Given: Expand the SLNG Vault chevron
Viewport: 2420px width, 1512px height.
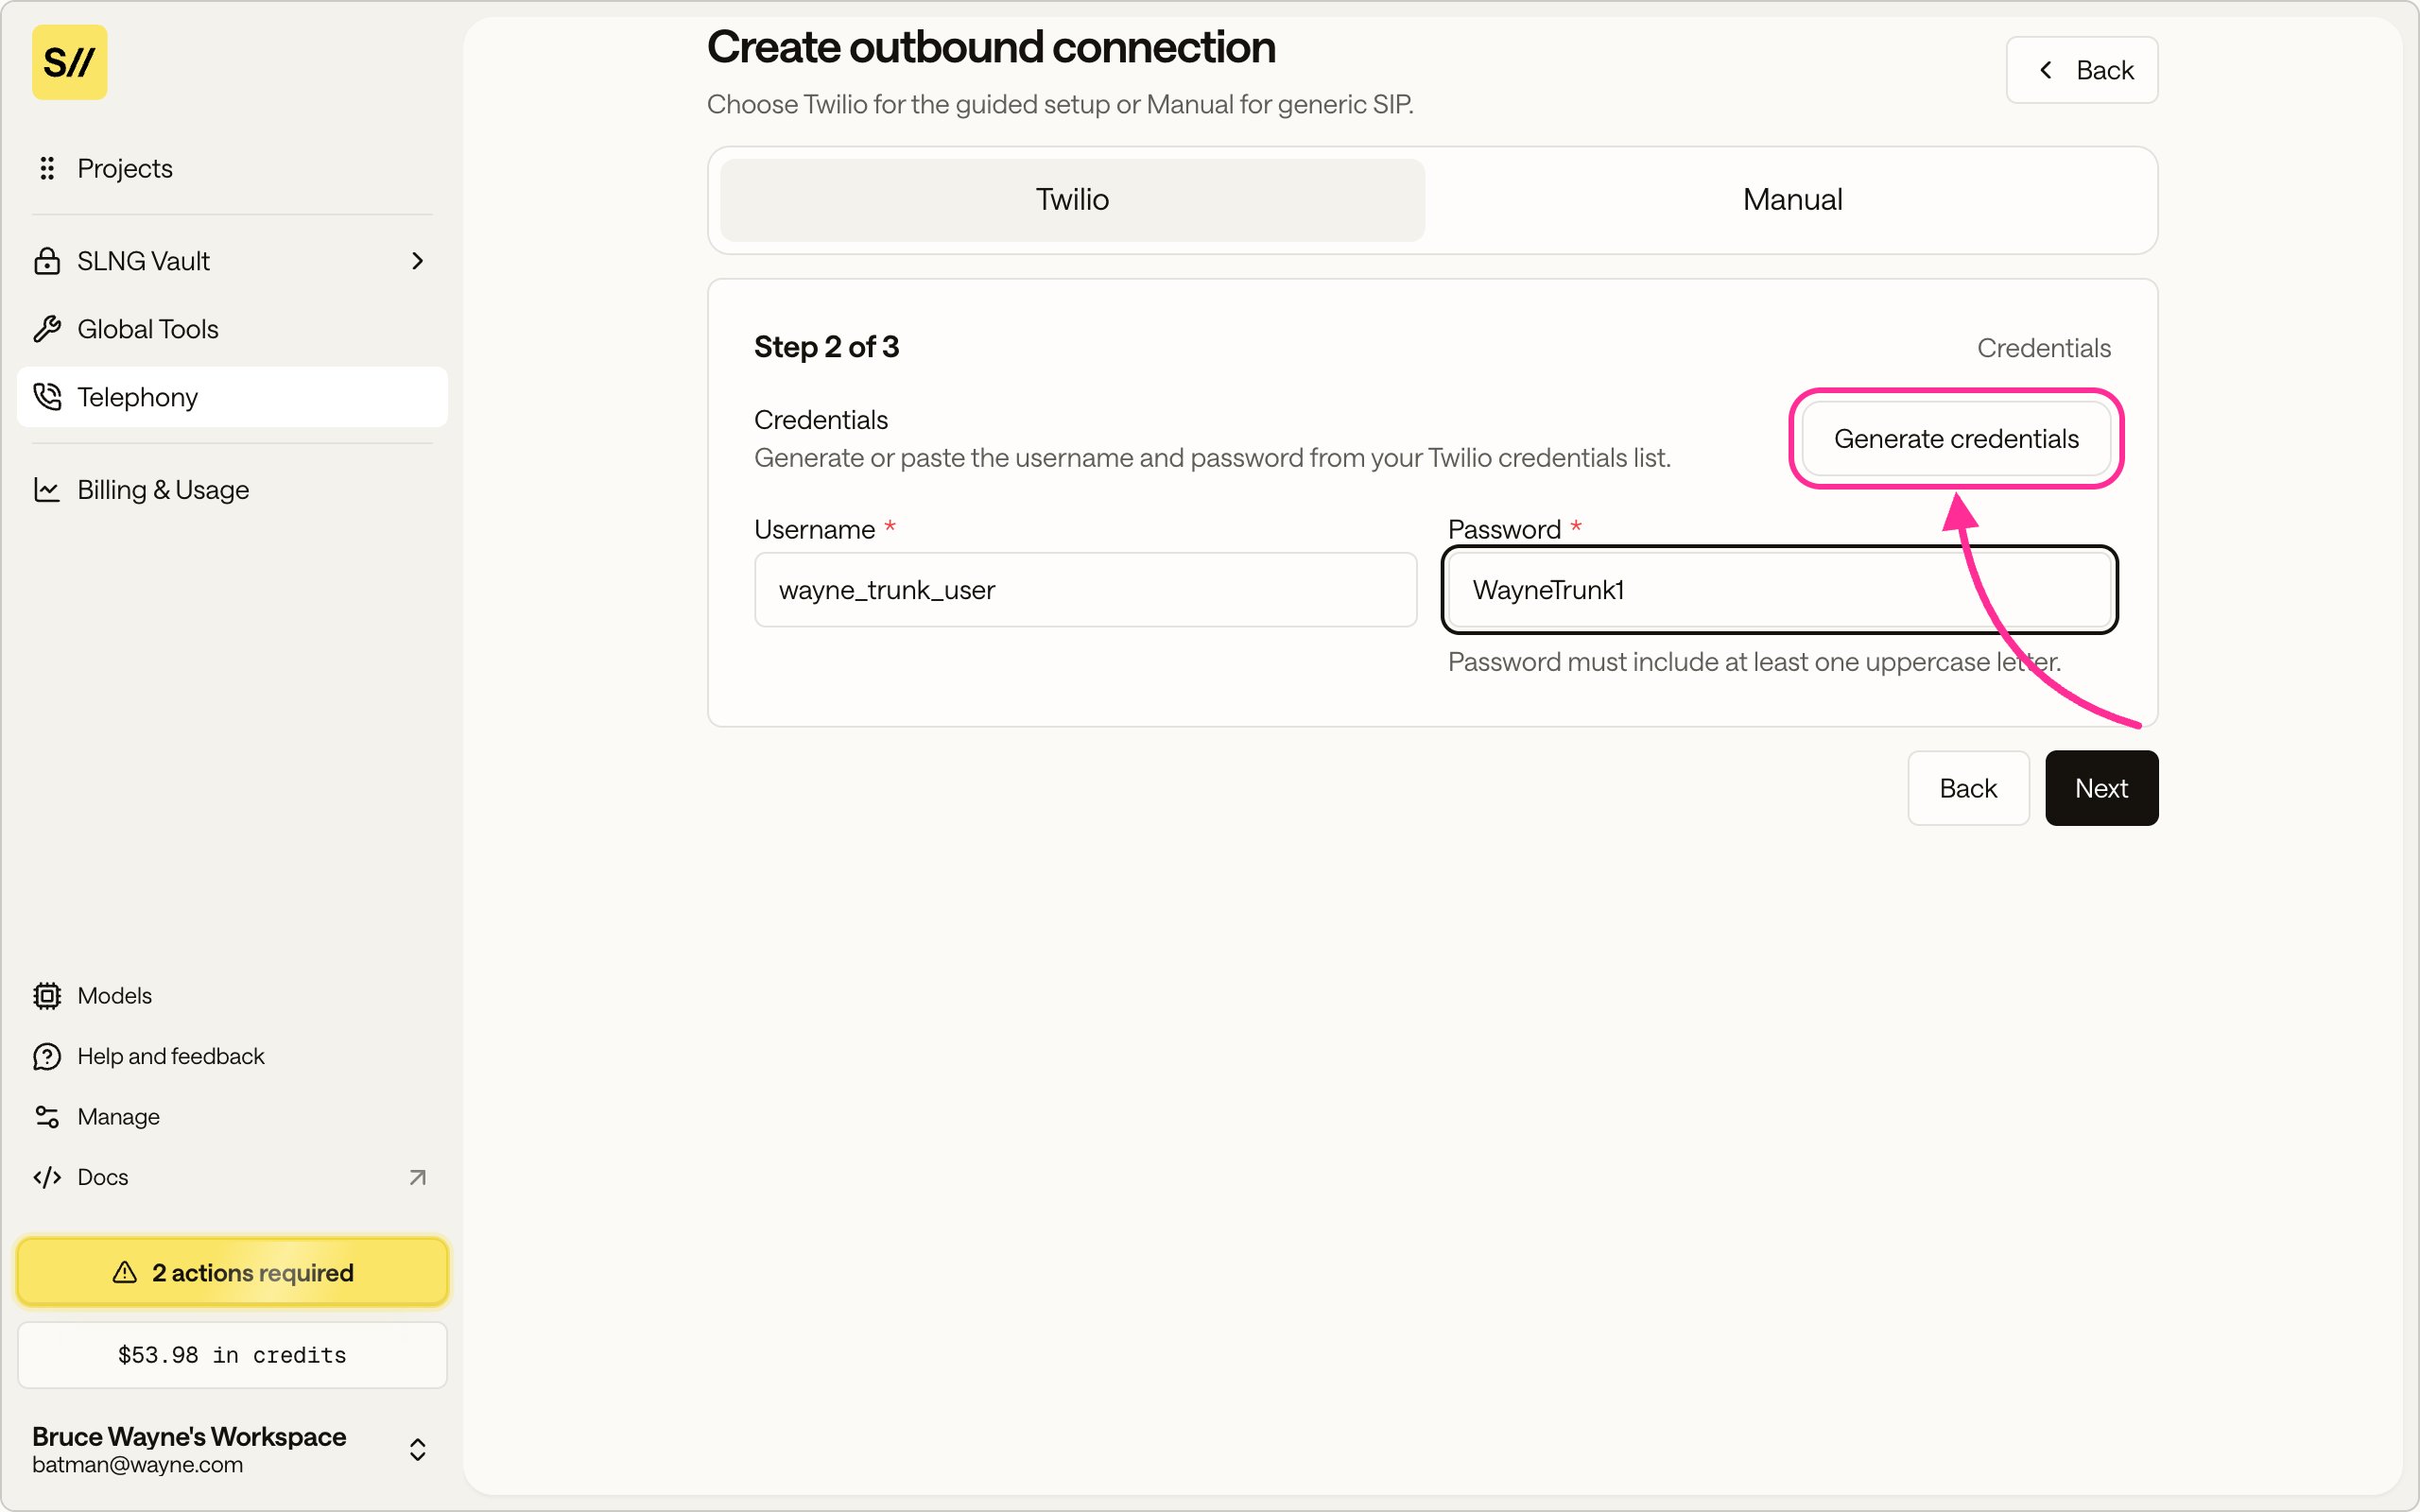Looking at the screenshot, I should (418, 261).
